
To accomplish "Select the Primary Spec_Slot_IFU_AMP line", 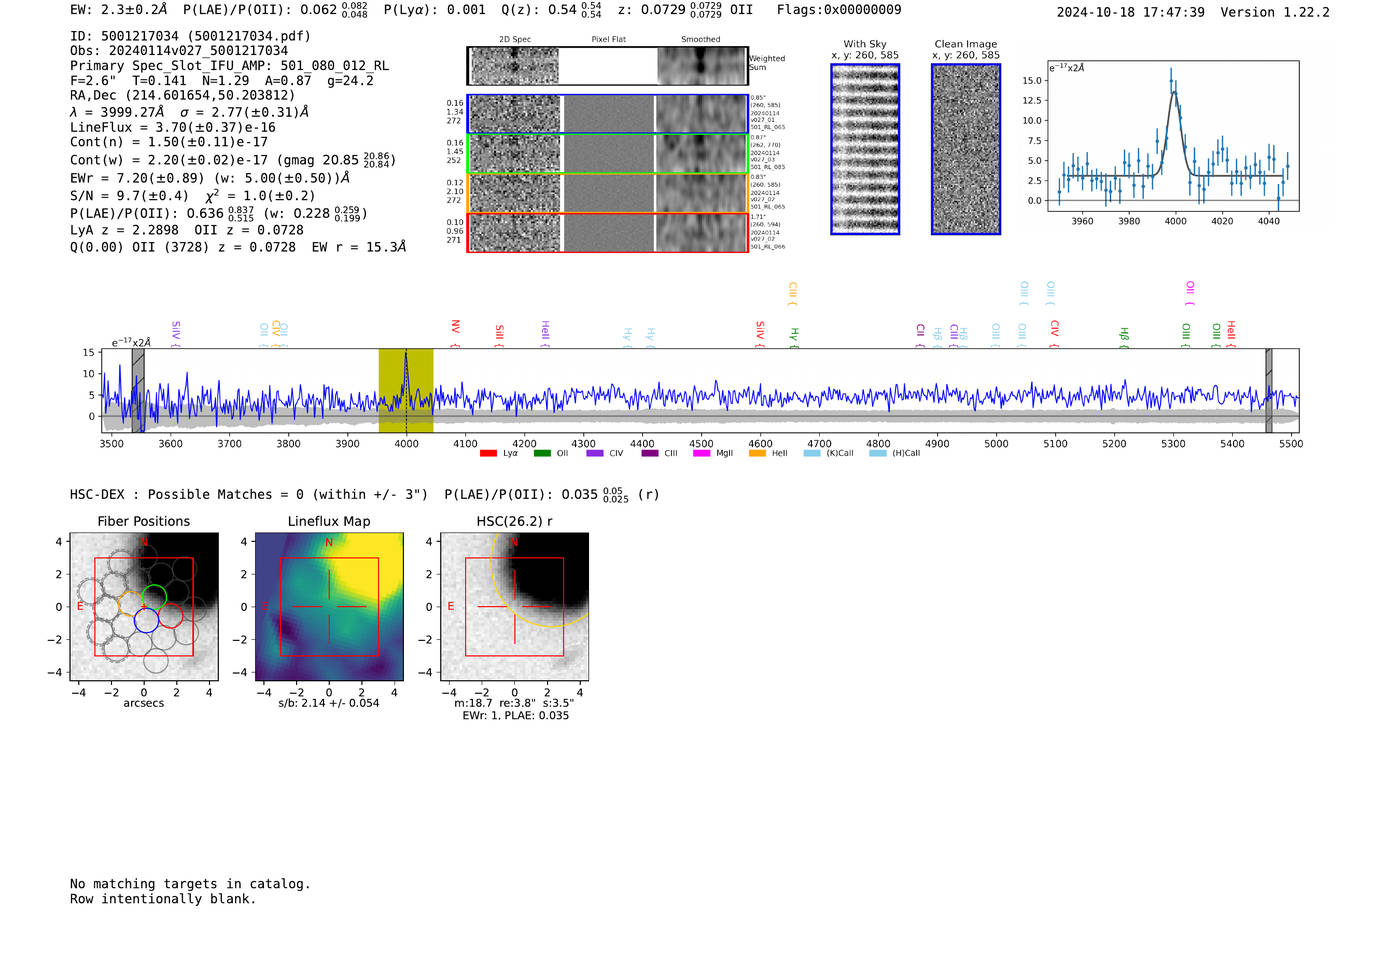I will tap(230, 66).
